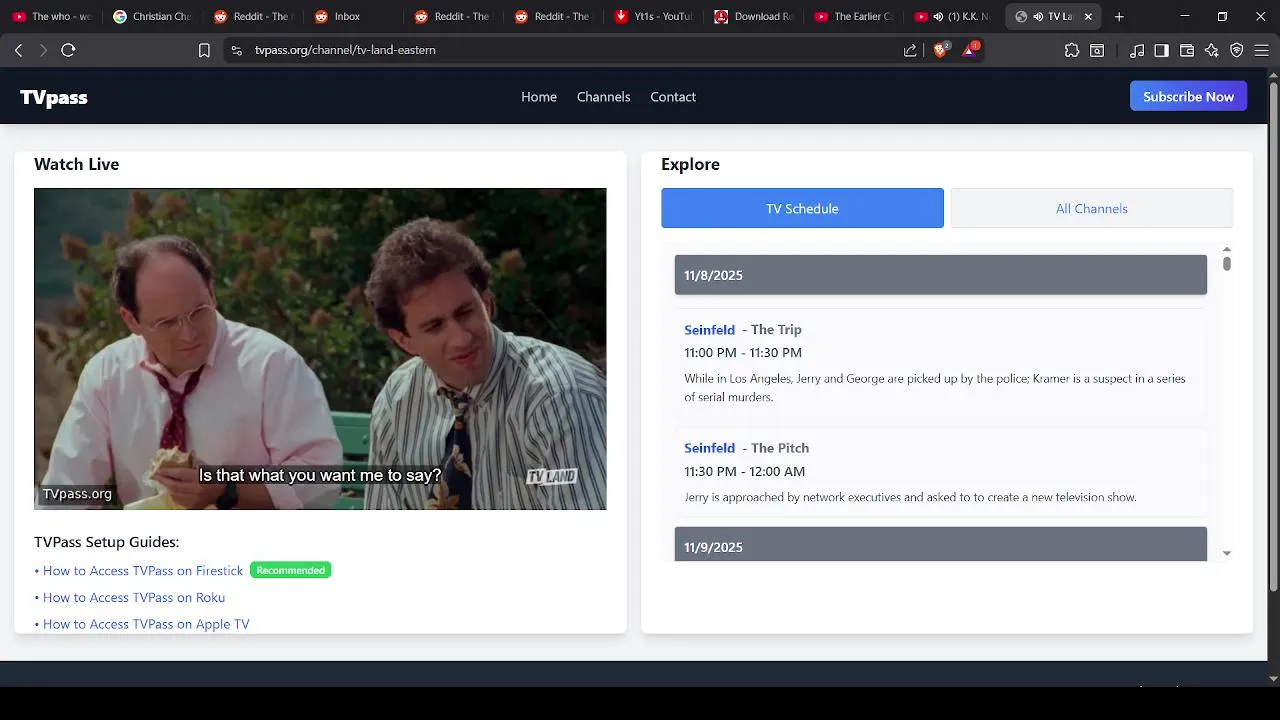Switch to 'The who' YouTube tab
This screenshot has height=720, width=1280.
[x=52, y=16]
